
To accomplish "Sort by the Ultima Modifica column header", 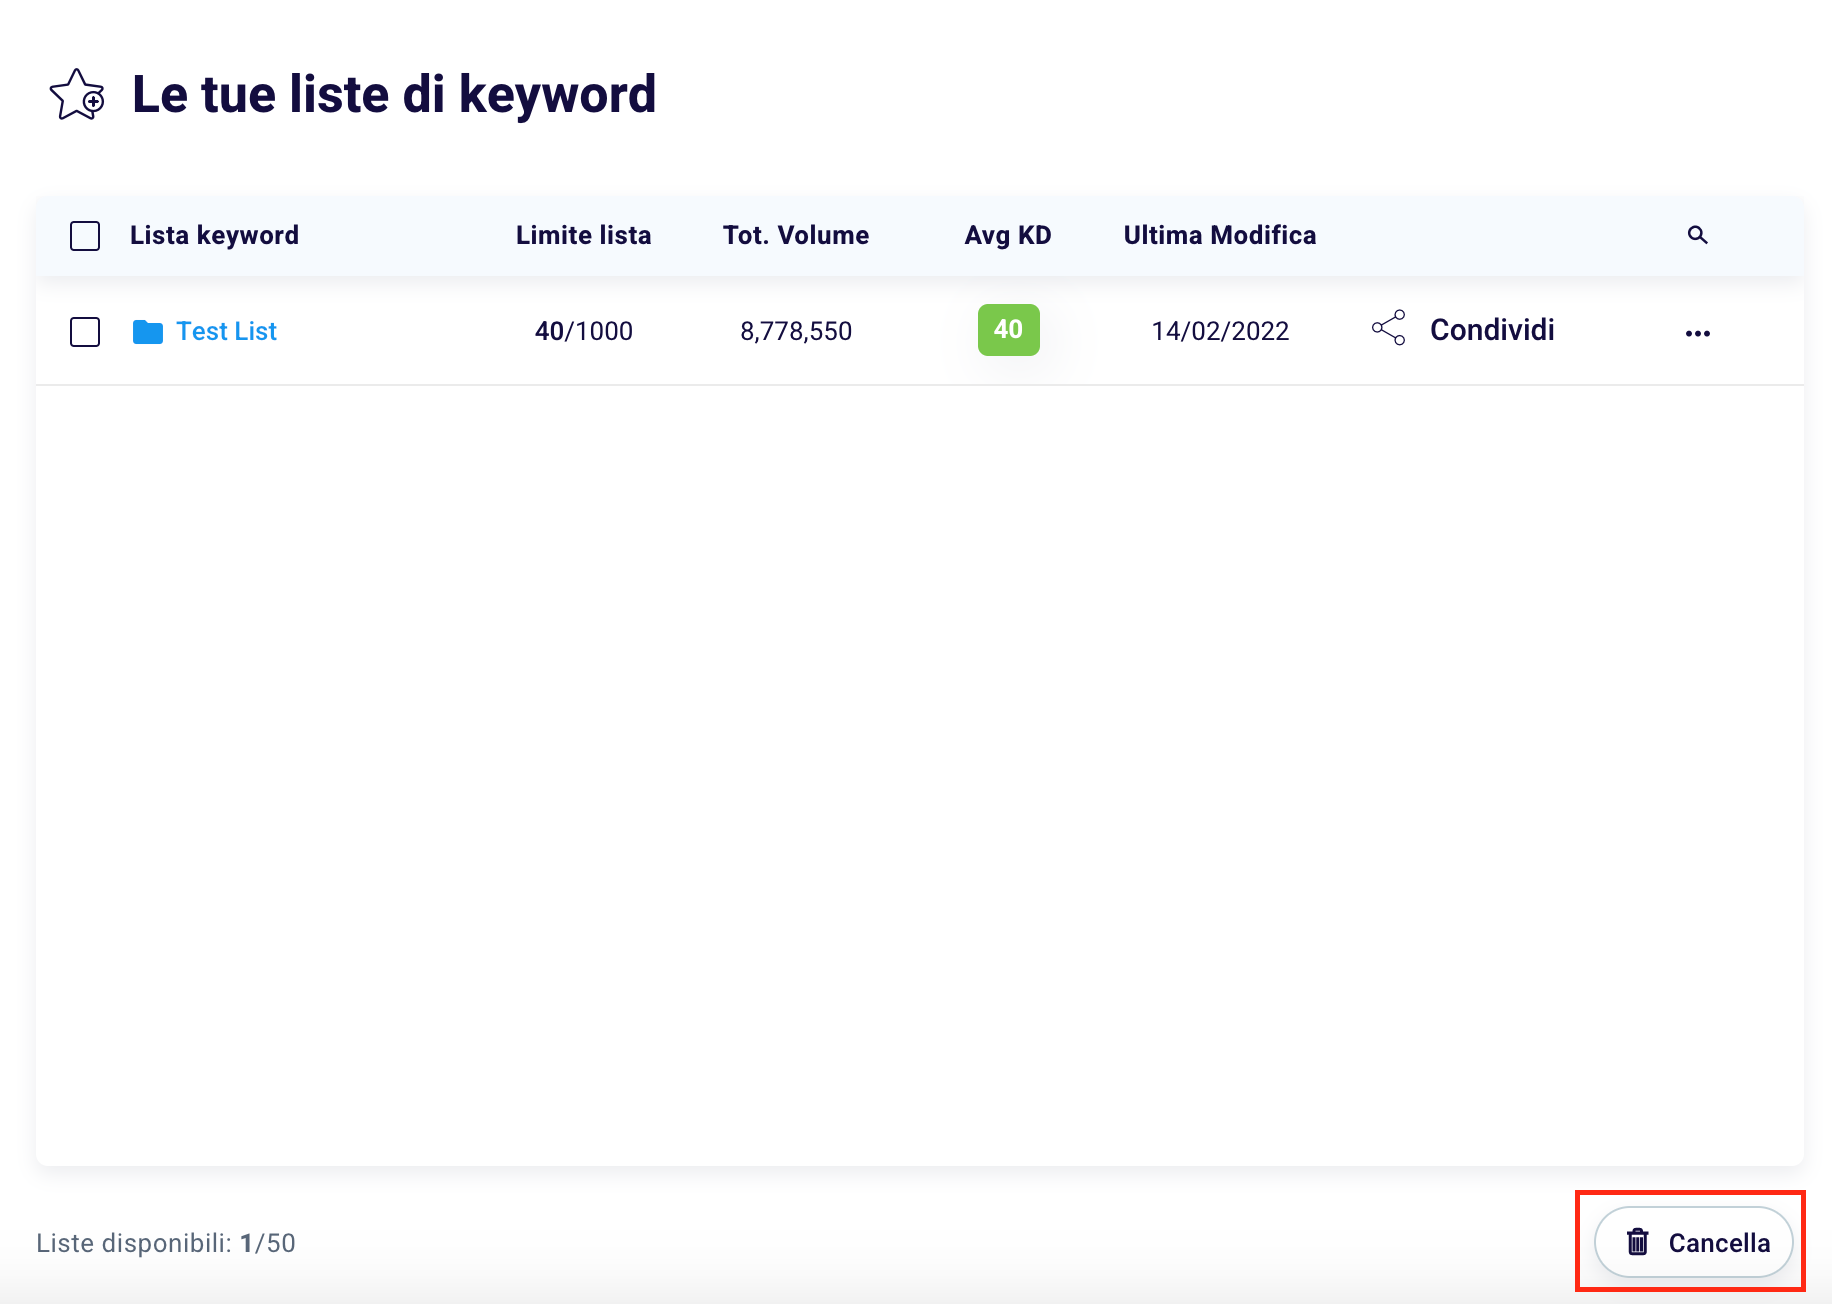I will tap(1219, 235).
